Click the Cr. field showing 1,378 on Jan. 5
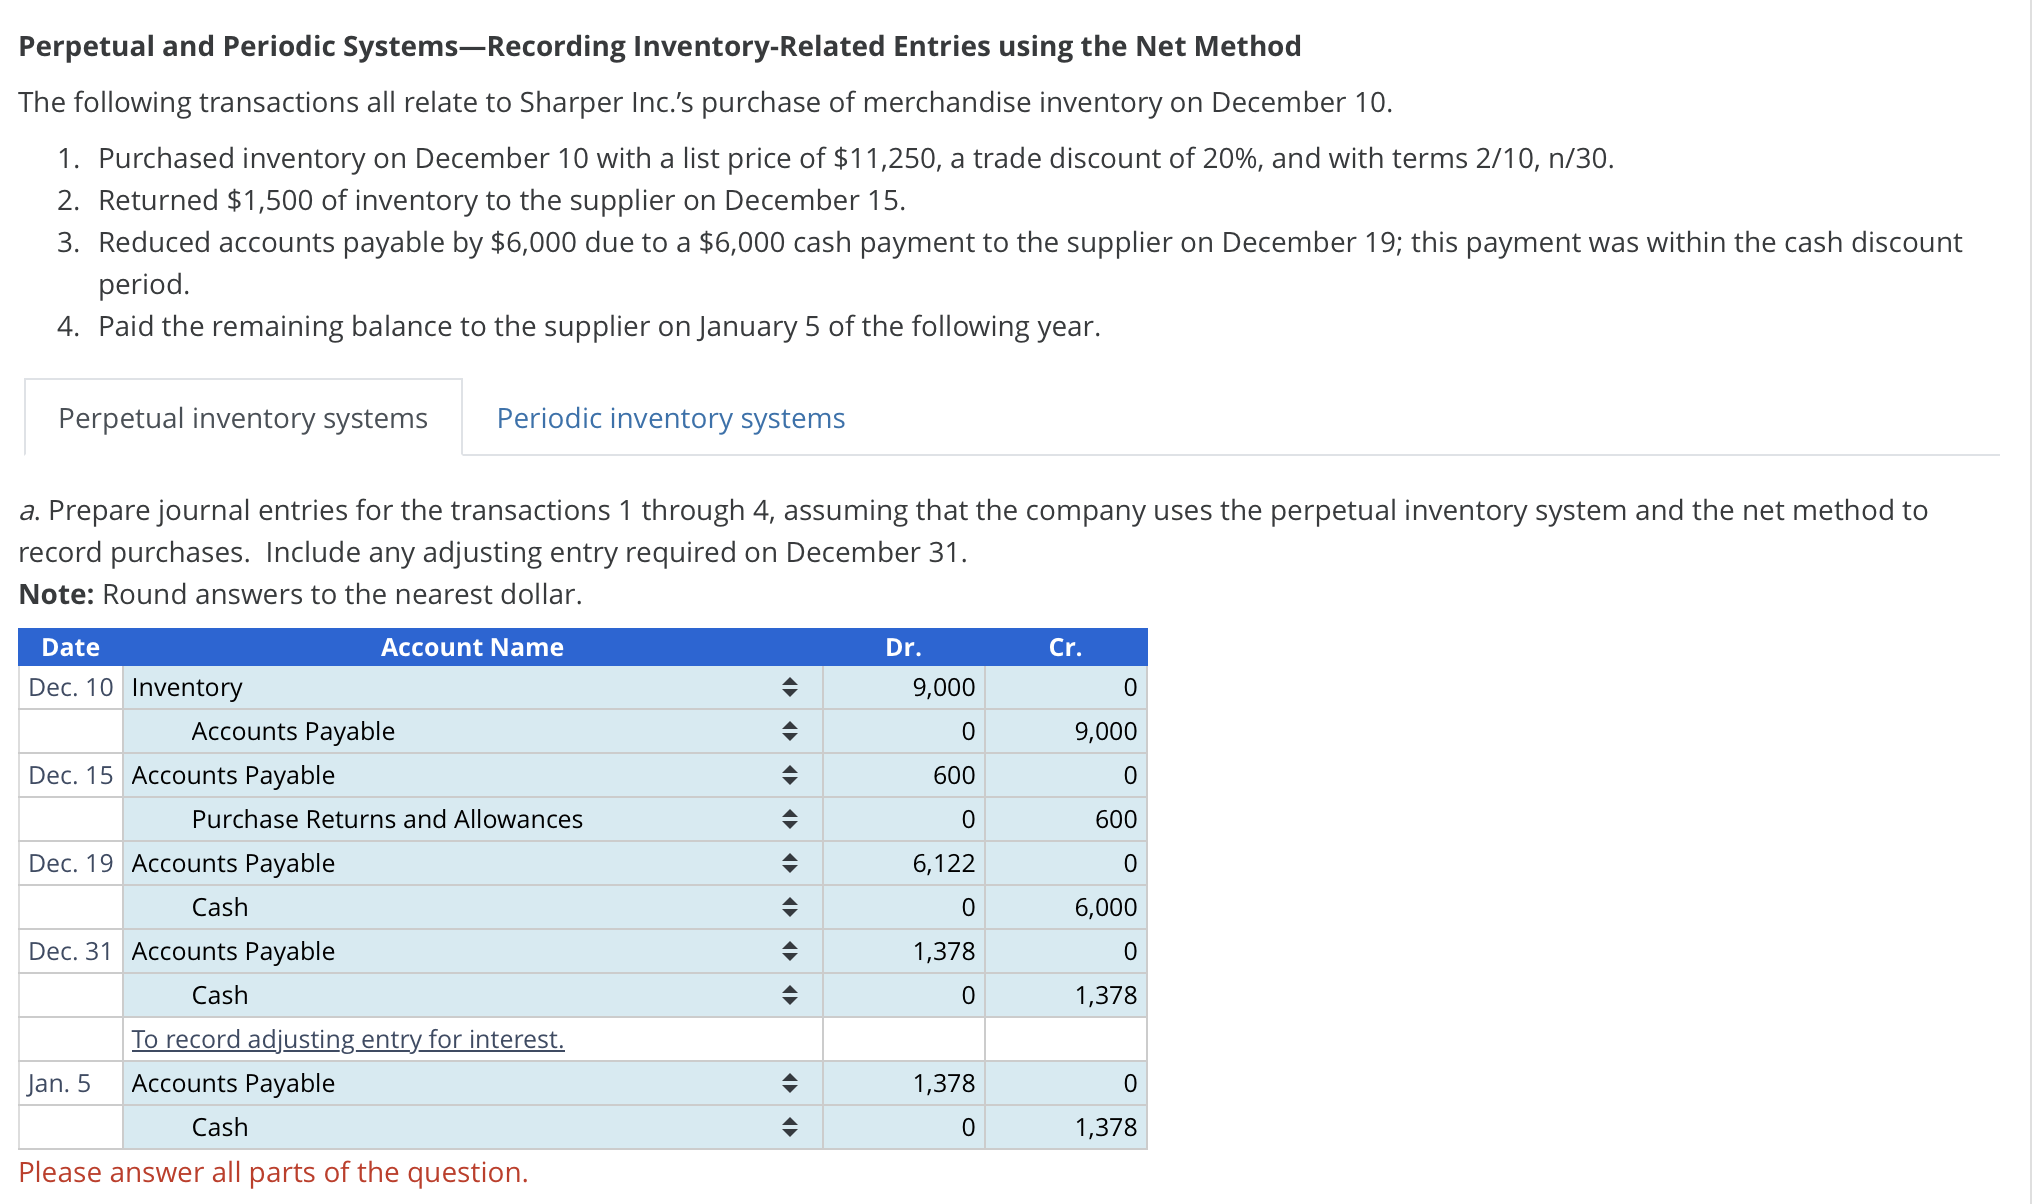 1064,1127
